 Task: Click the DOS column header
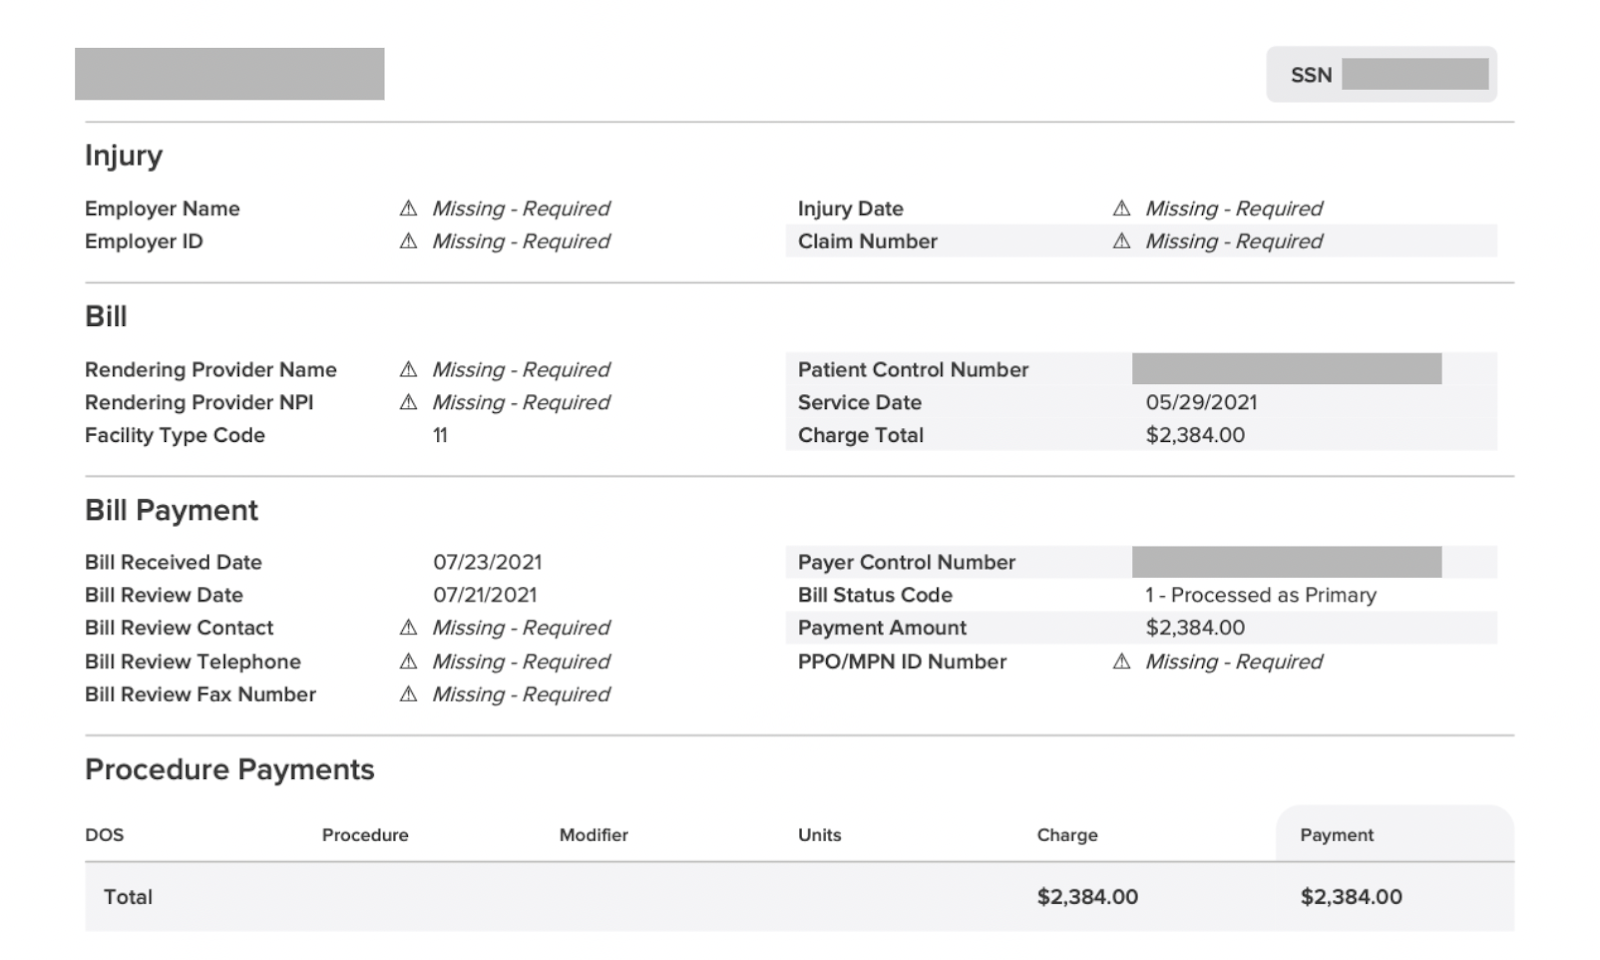coord(104,835)
